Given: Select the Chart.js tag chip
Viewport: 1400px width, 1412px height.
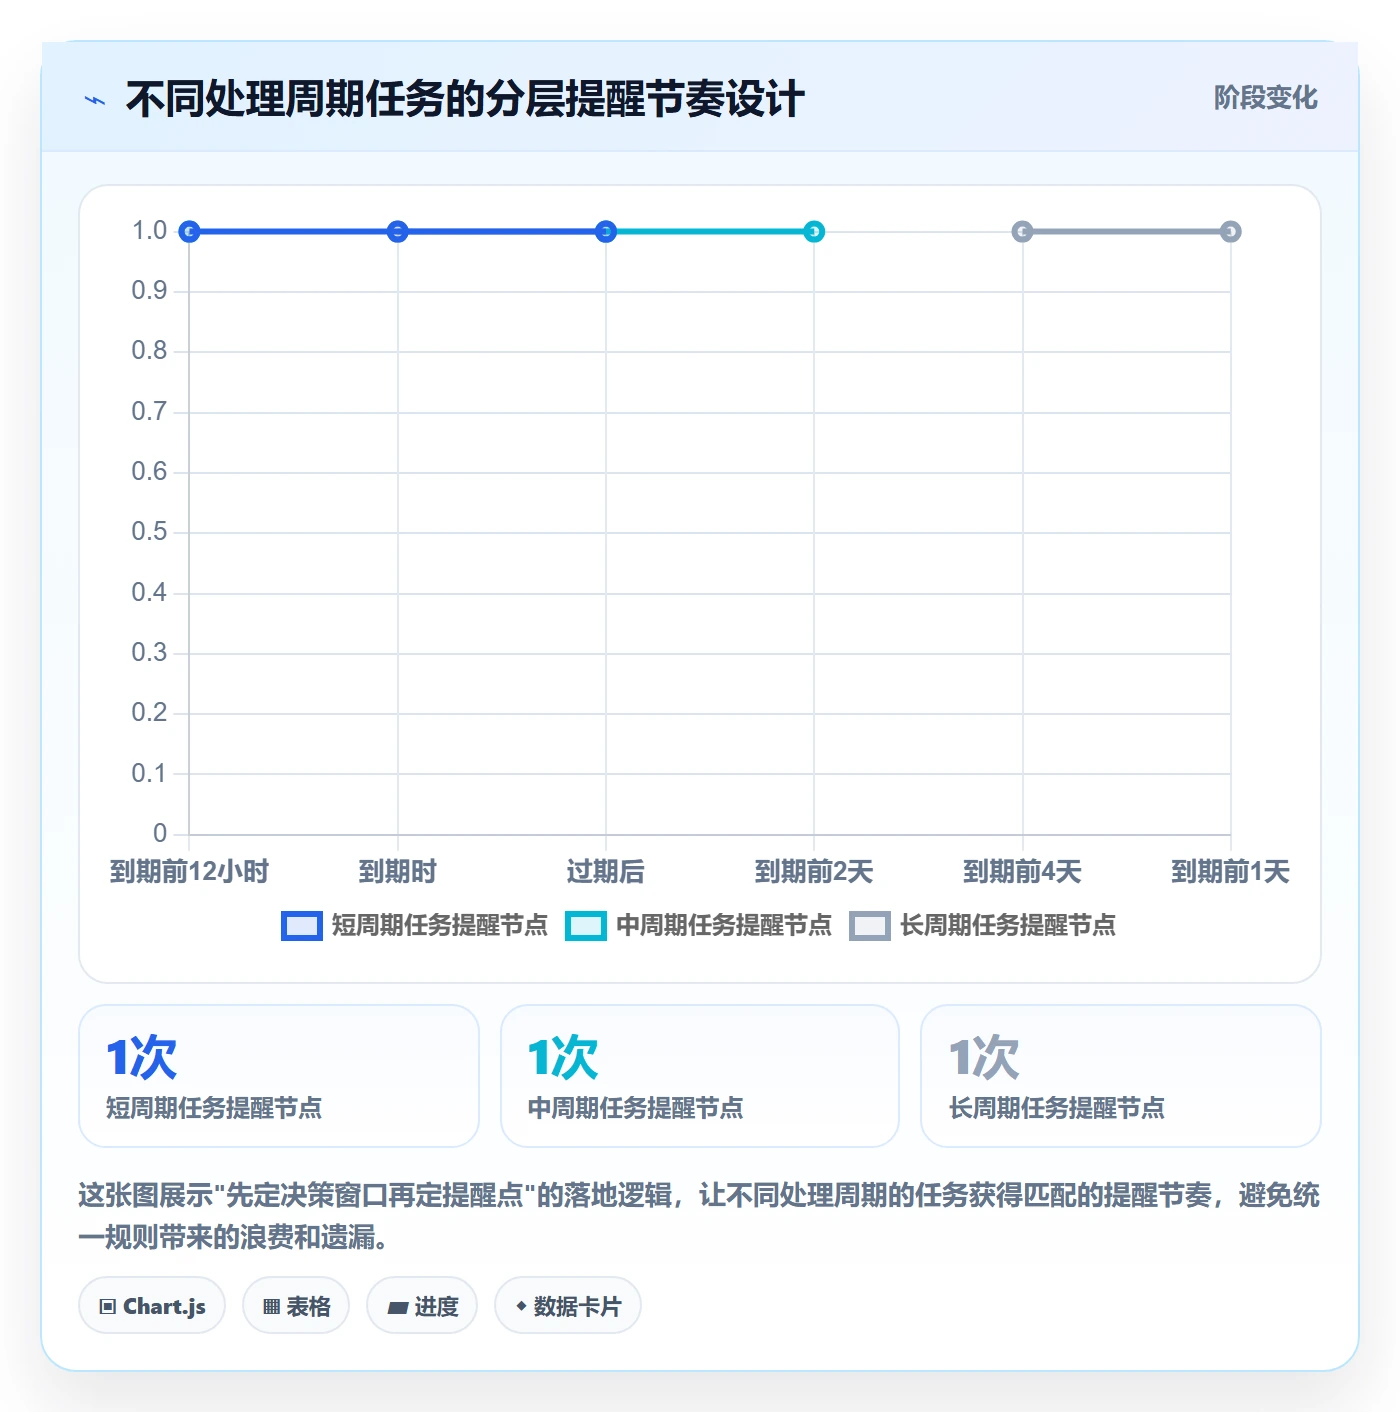Looking at the screenshot, I should (152, 1306).
